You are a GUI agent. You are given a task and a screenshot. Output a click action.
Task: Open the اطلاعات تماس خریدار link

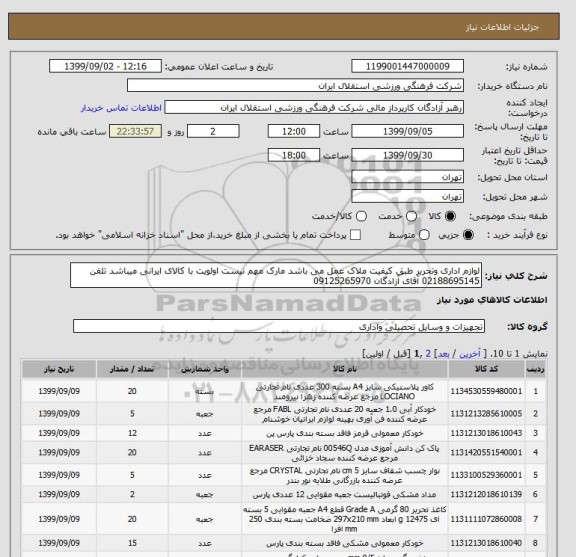(x=121, y=108)
